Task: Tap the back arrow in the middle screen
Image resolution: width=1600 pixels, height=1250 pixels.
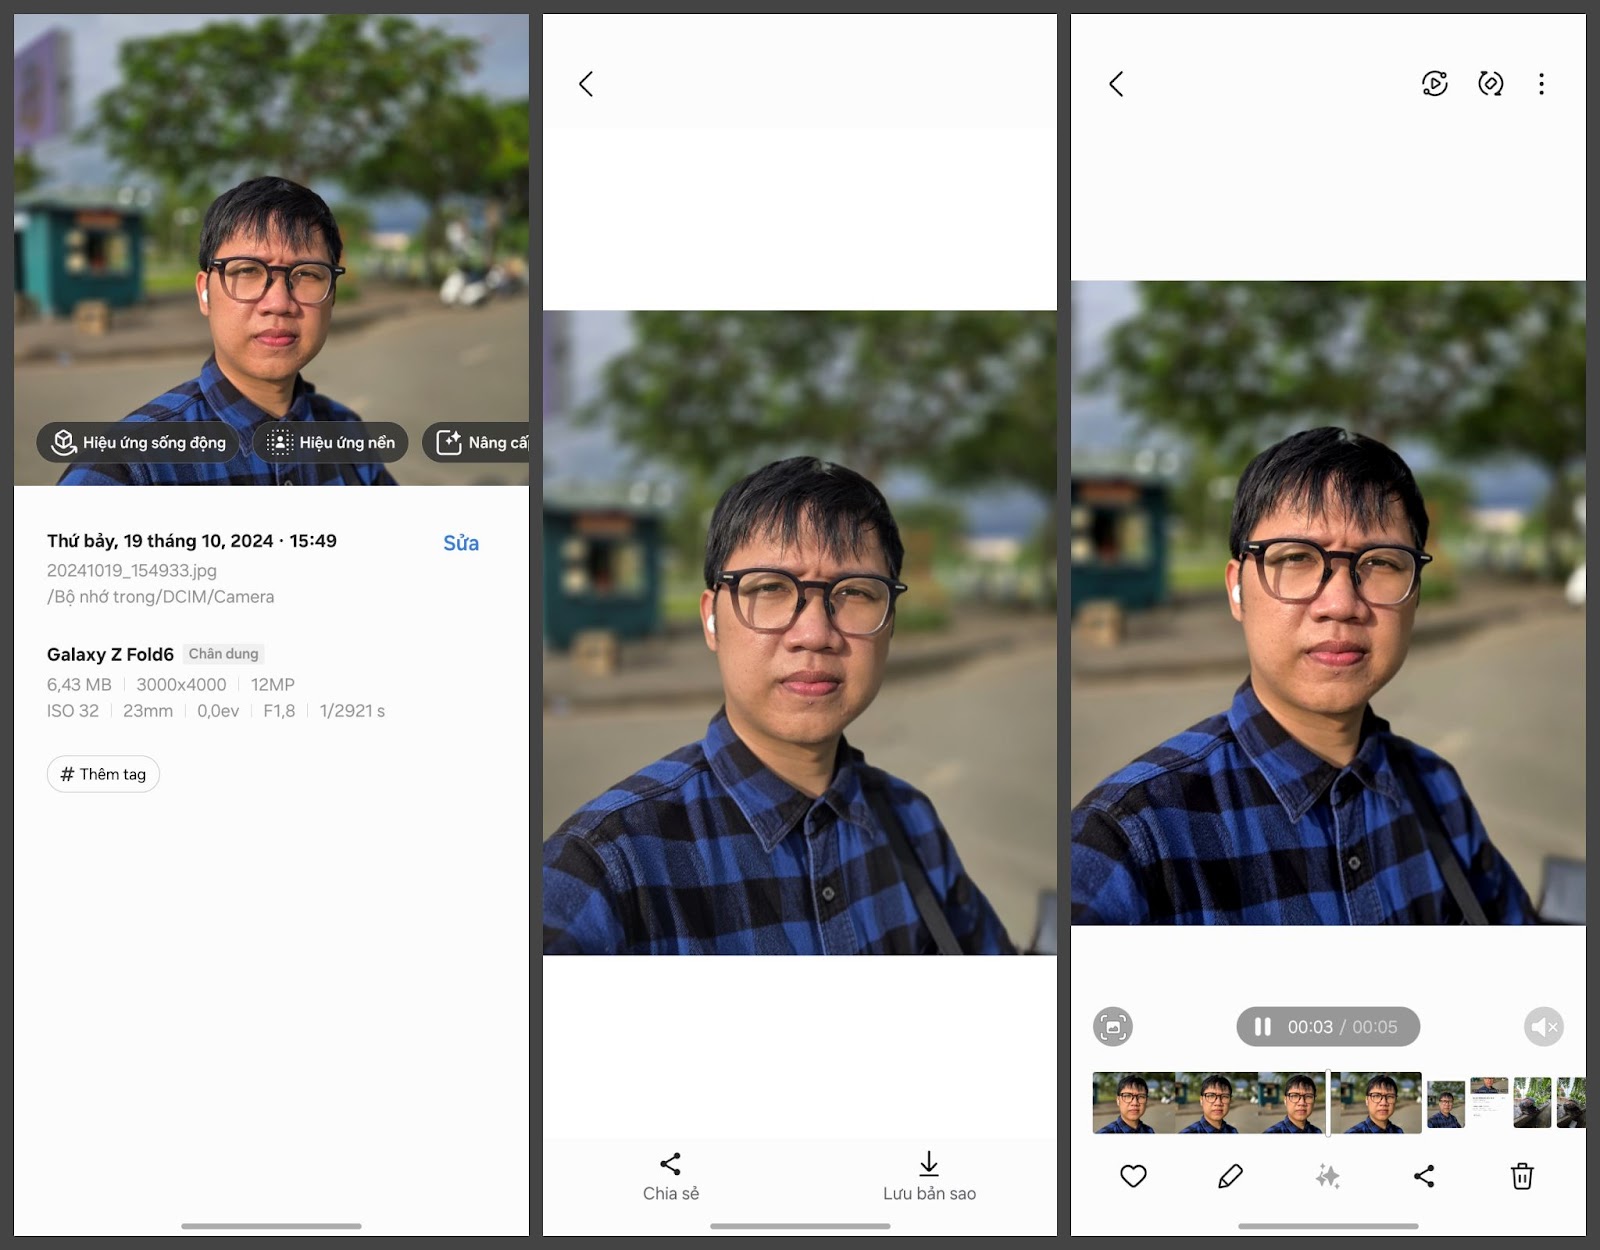Action: [x=586, y=84]
